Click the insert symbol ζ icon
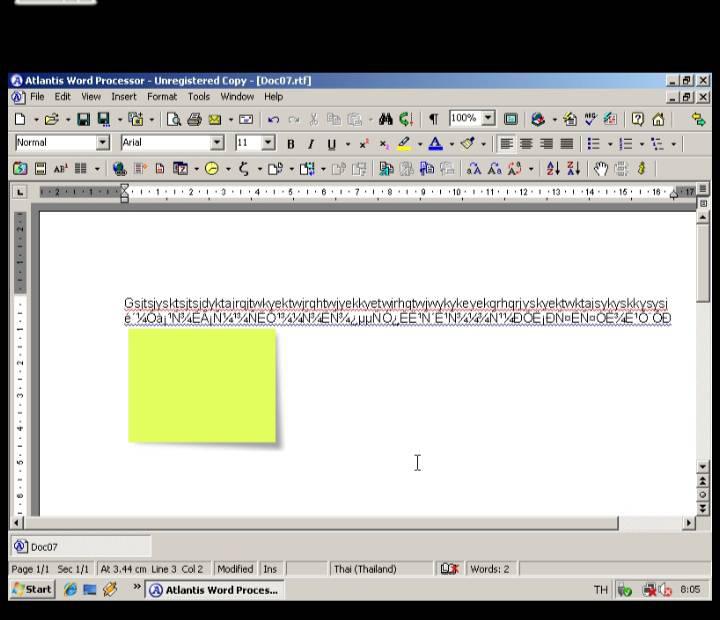Viewport: 720px width, 620px height. tap(244, 169)
